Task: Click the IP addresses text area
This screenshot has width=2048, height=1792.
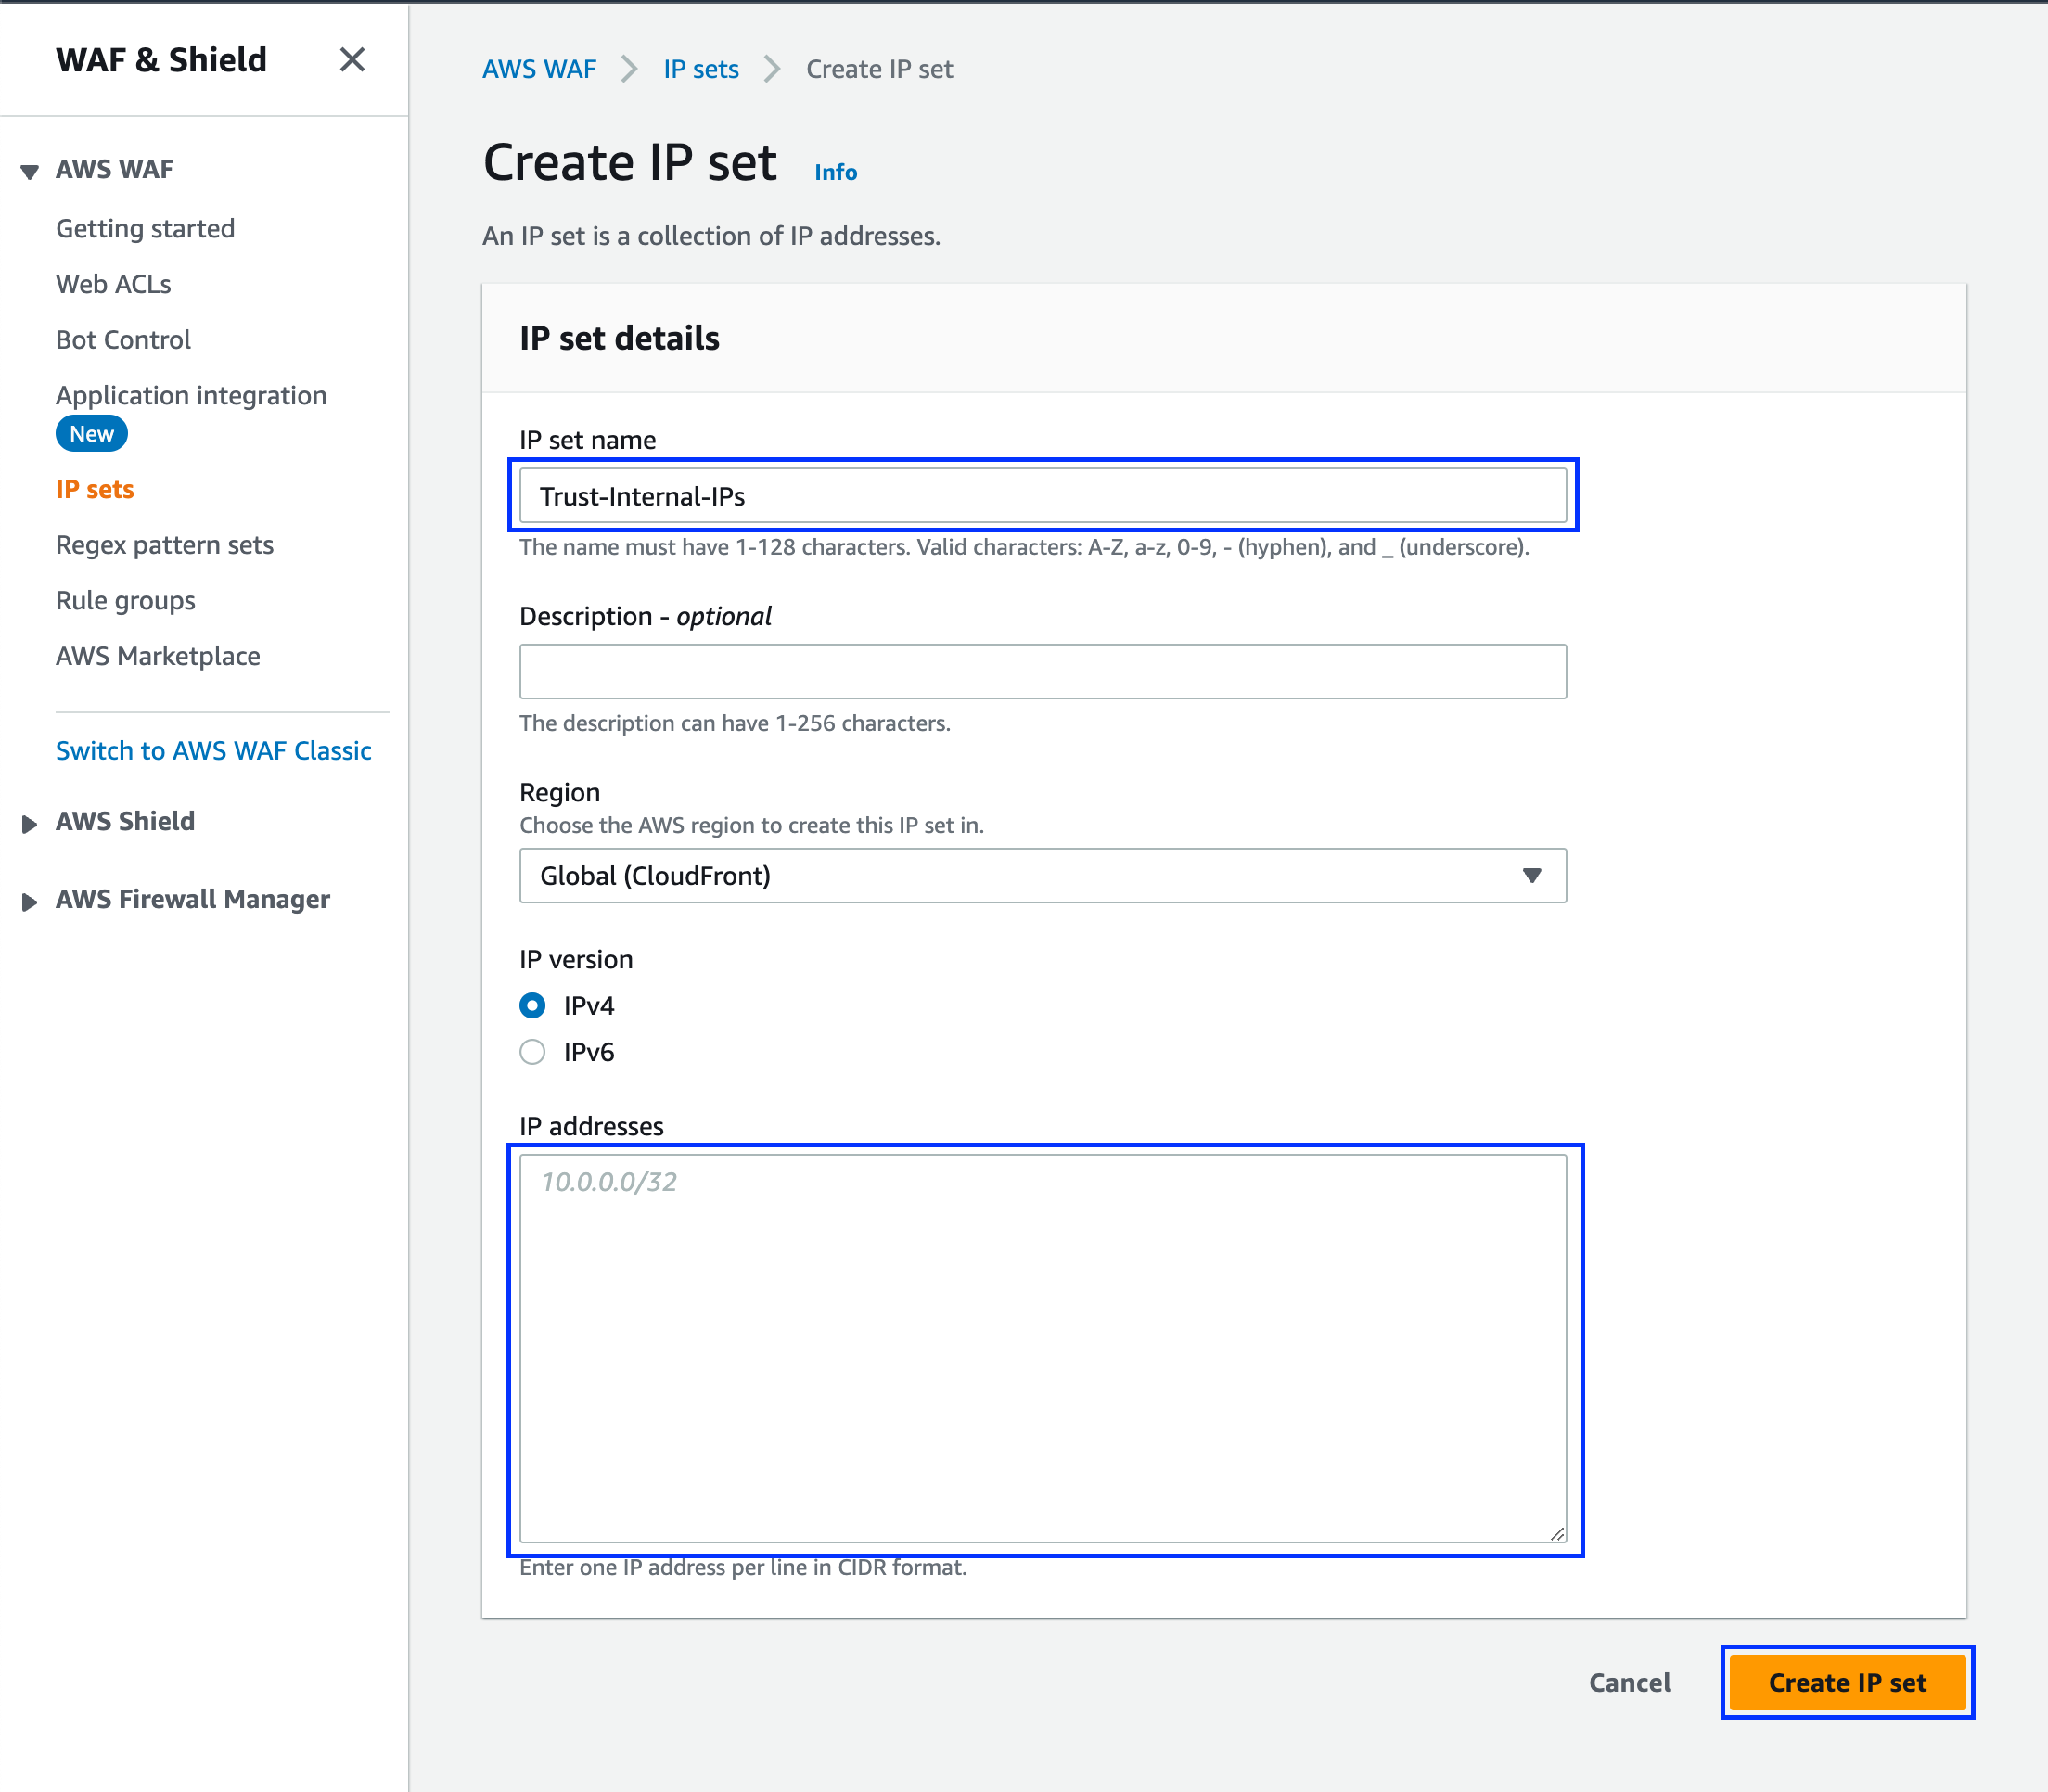Action: point(1043,1349)
